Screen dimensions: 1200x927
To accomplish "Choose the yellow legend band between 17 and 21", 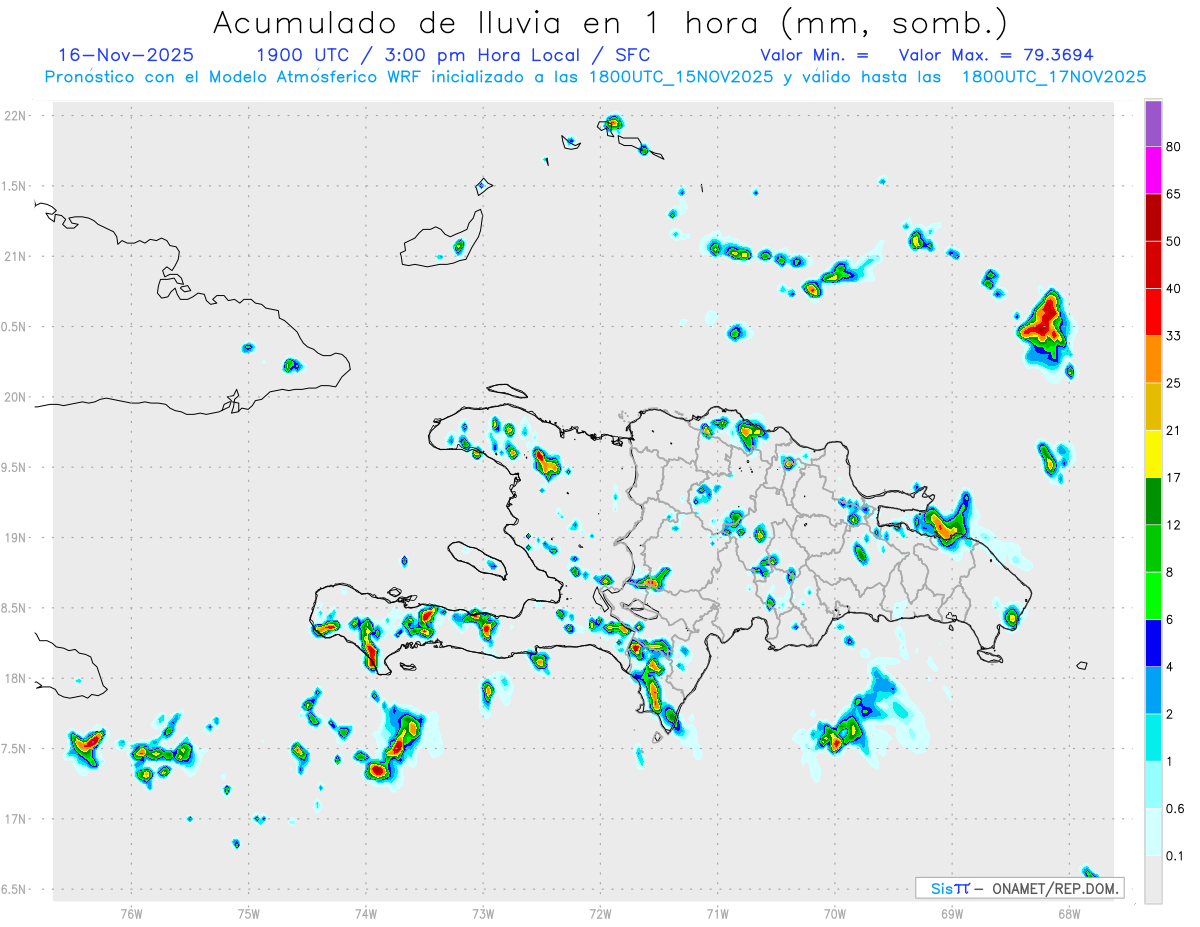I will click(x=1153, y=454).
